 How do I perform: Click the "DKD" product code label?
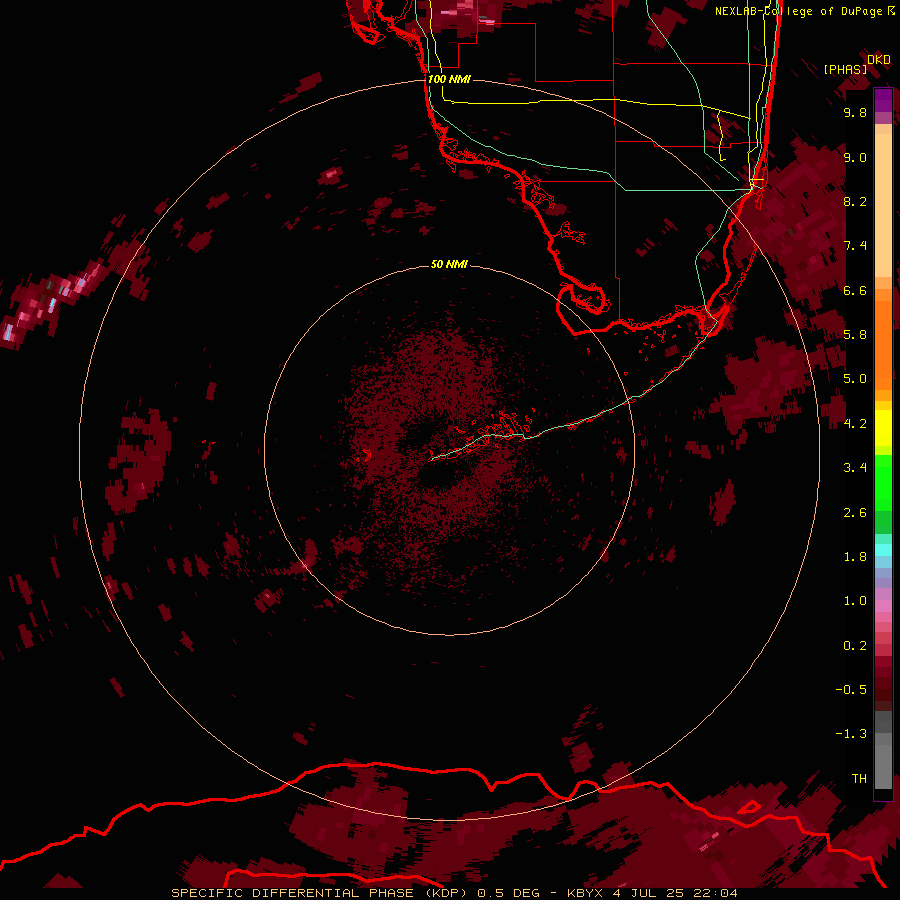tap(879, 59)
